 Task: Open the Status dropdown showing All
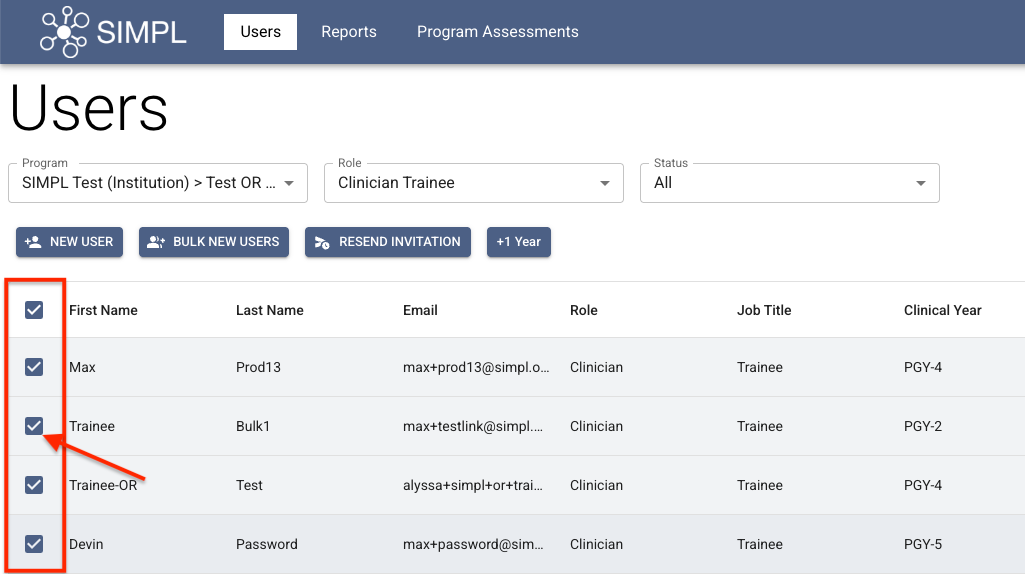point(790,183)
